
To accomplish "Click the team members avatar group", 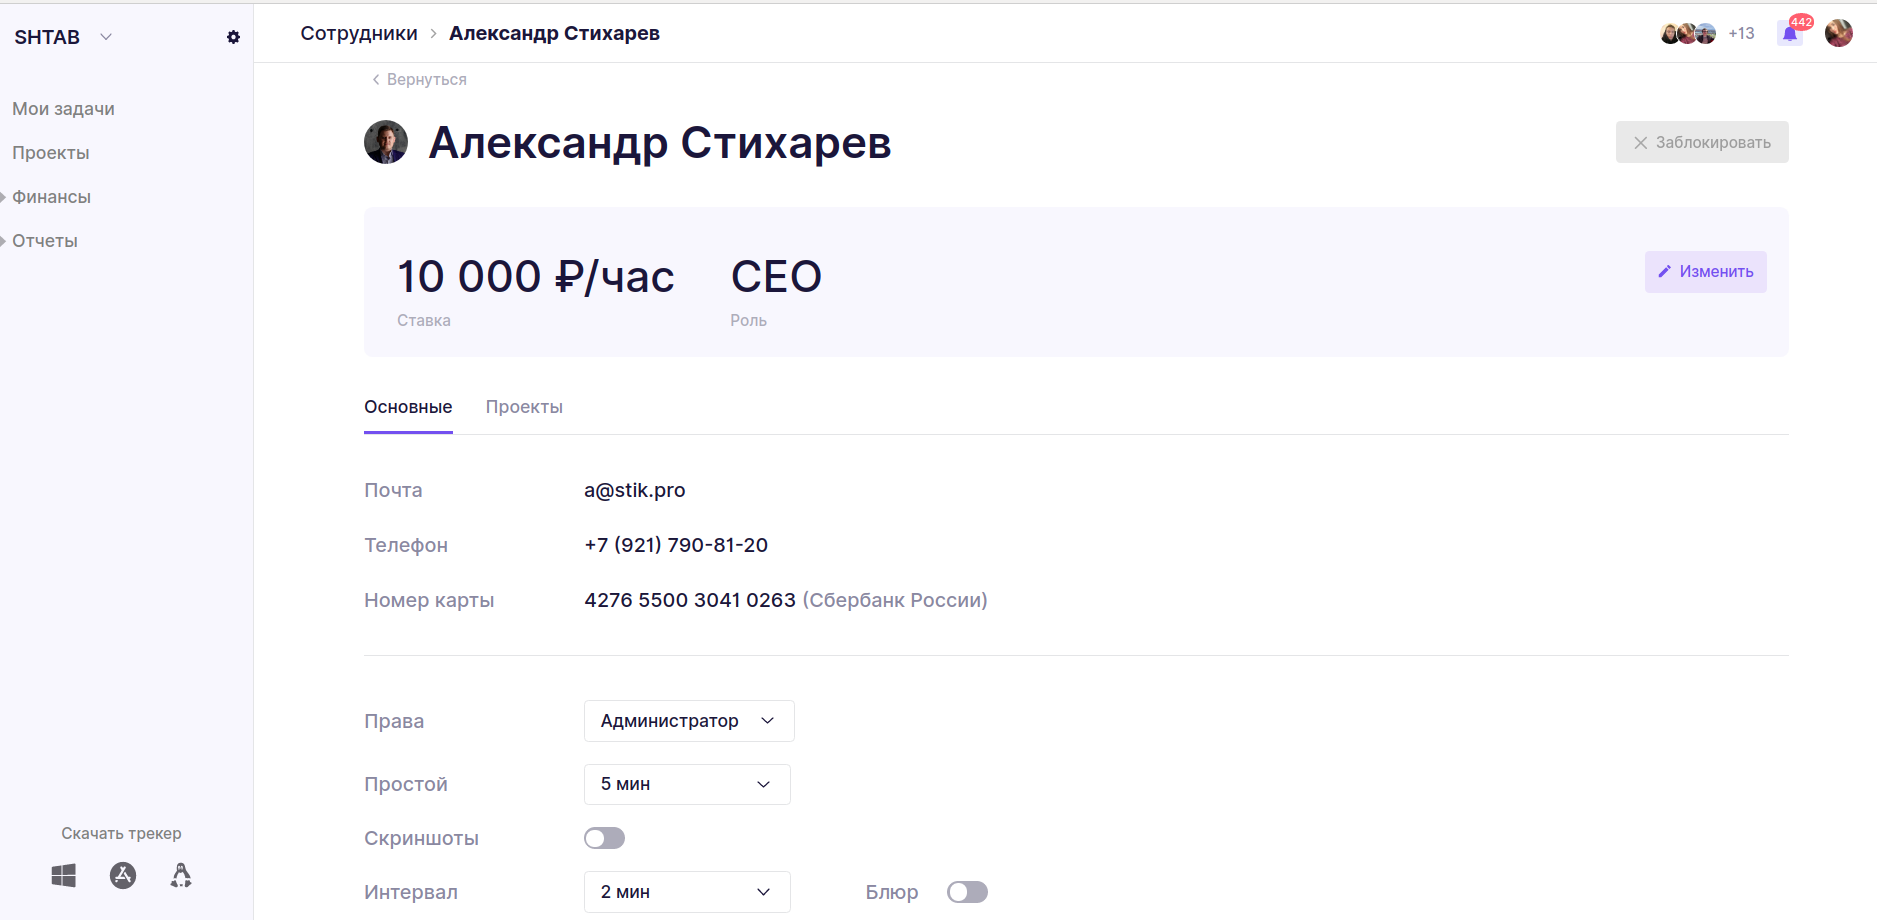I will tap(1688, 34).
